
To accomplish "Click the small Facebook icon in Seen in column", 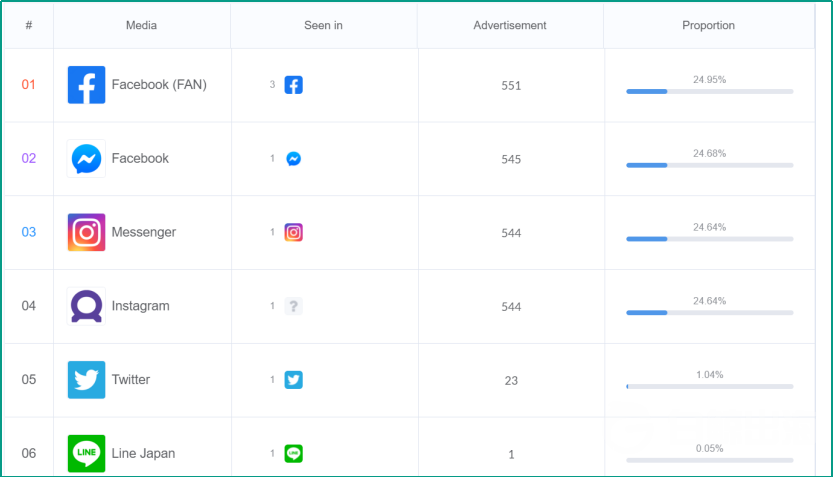I will pos(293,85).
